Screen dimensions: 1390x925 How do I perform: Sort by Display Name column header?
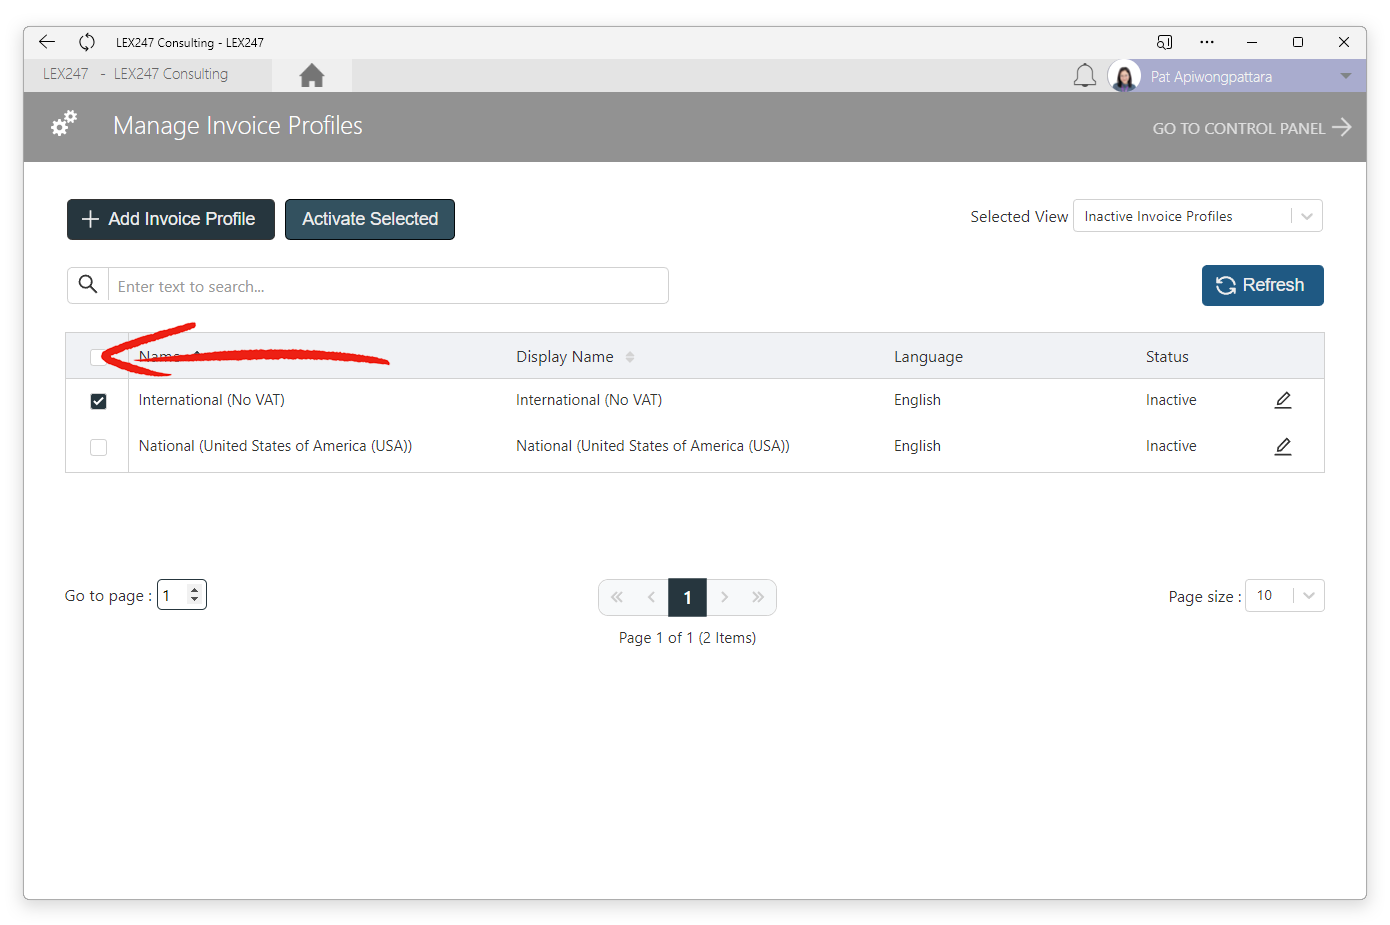[x=565, y=357]
